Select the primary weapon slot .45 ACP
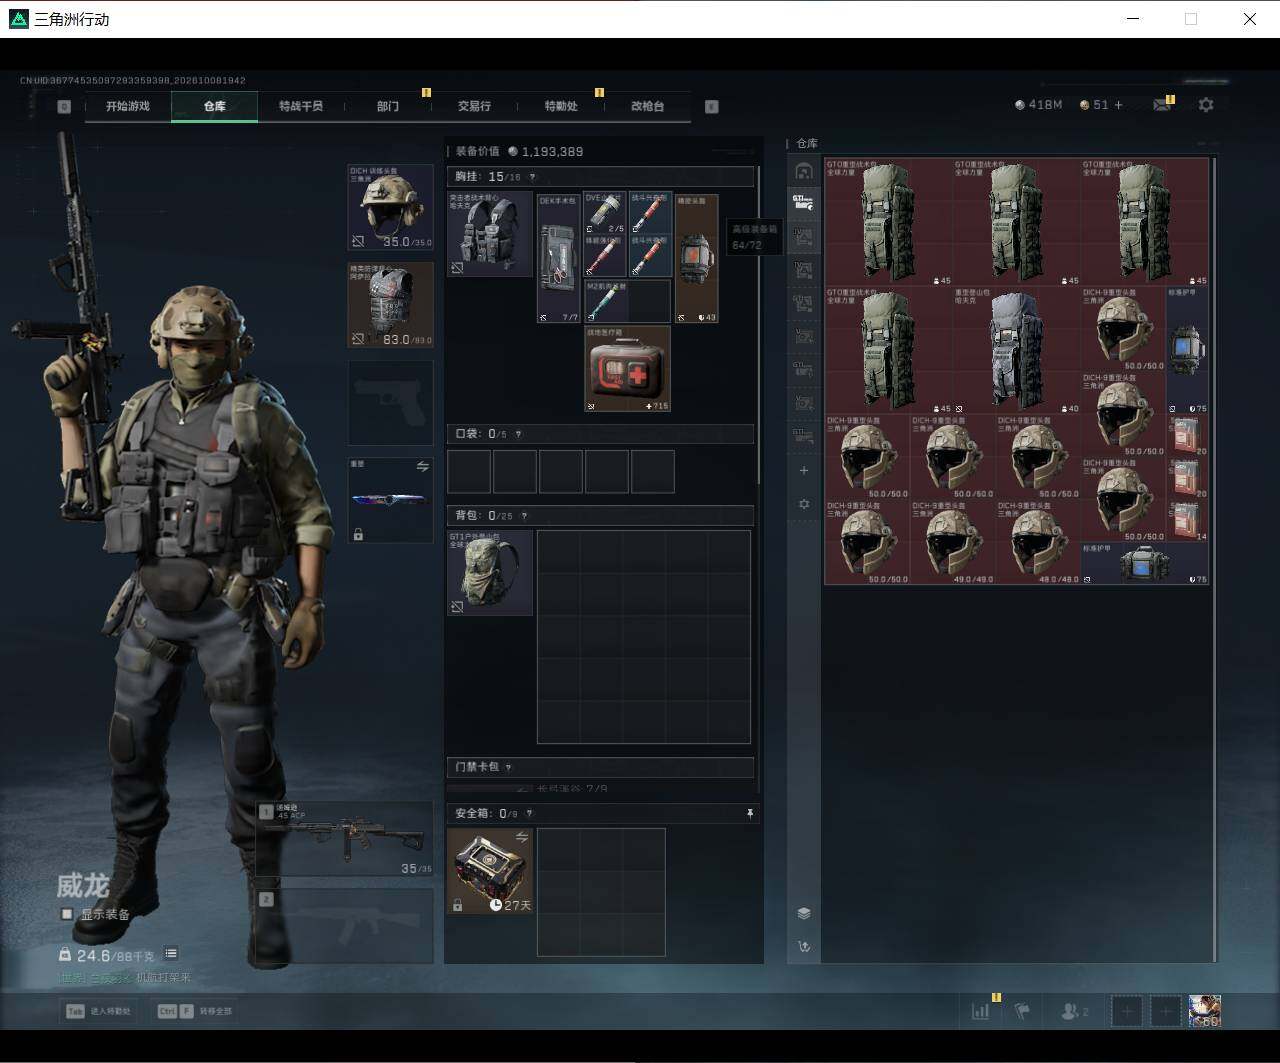 344,839
